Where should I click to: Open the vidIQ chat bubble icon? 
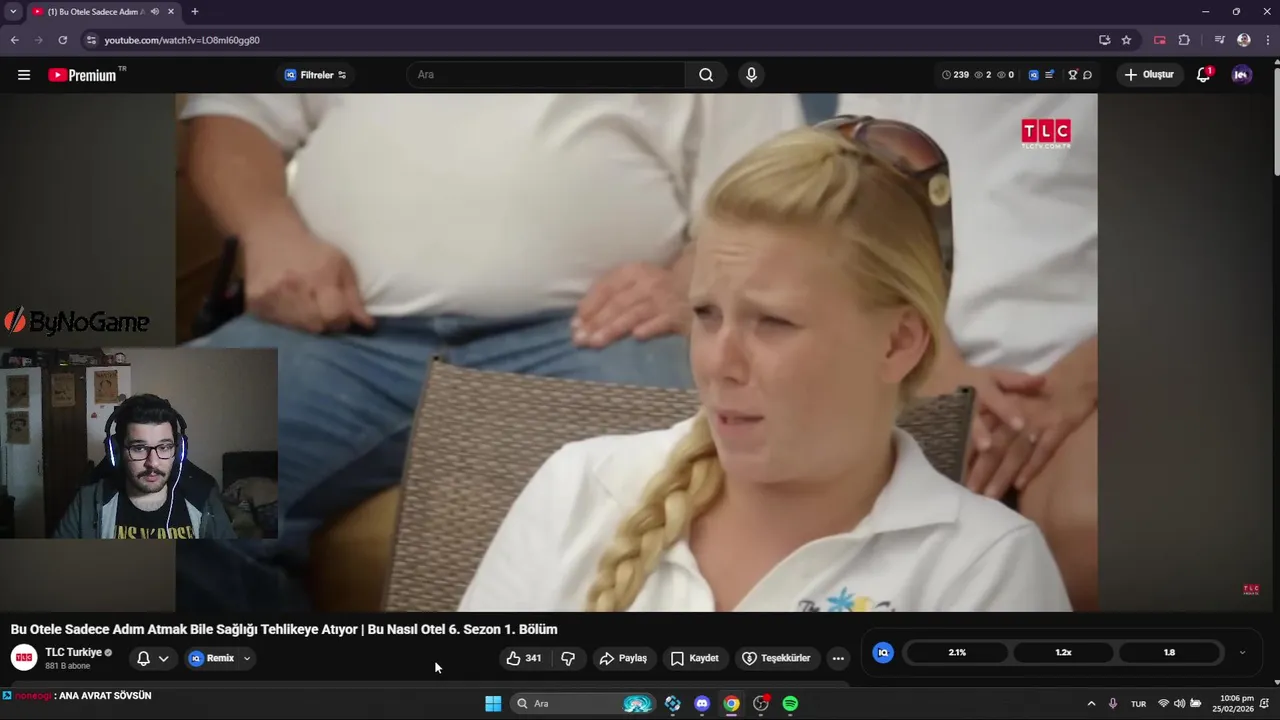(x=1087, y=75)
